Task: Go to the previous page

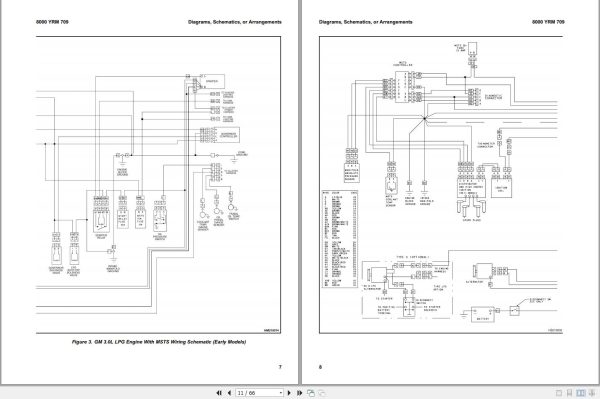Action: click(x=229, y=393)
